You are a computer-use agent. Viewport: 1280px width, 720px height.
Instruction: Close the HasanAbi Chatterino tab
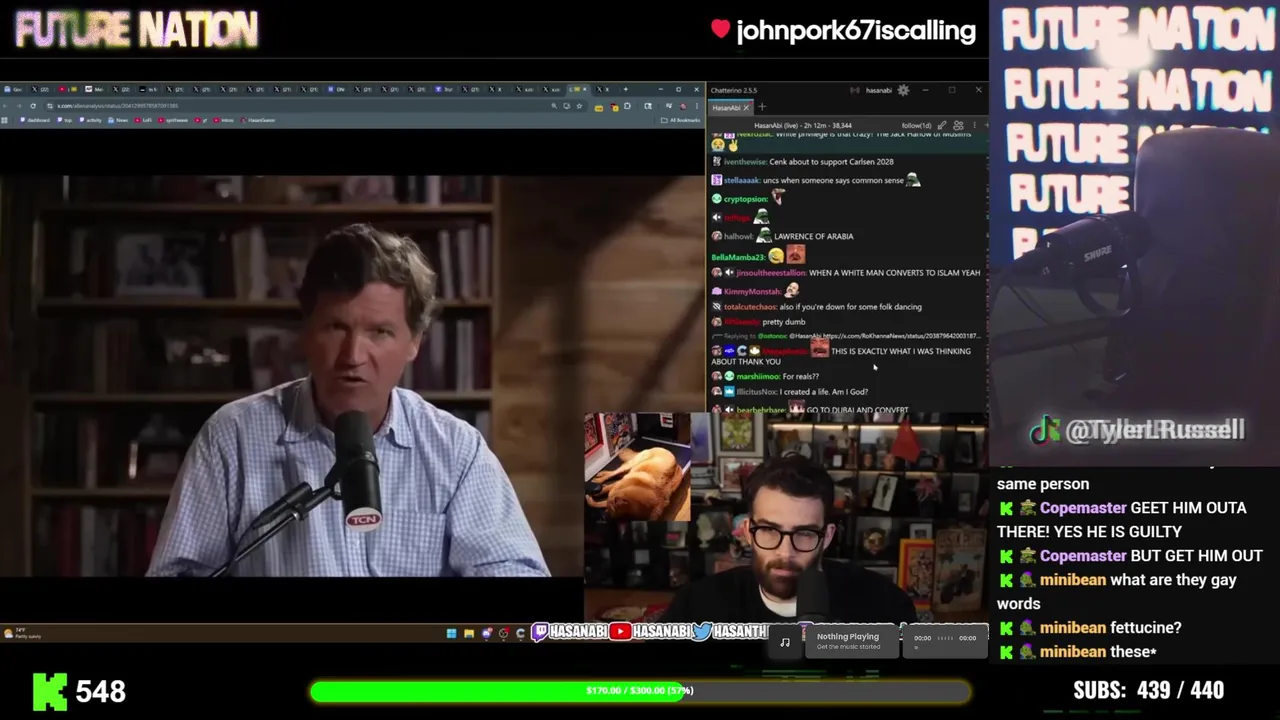tap(746, 108)
